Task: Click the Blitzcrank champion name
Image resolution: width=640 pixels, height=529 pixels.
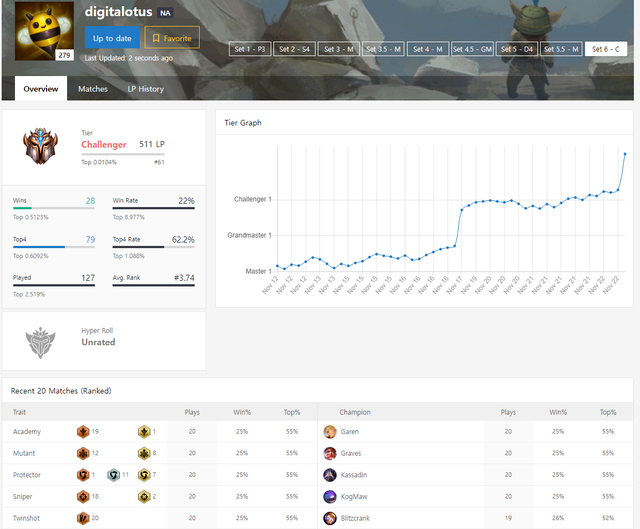Action: pos(355,518)
